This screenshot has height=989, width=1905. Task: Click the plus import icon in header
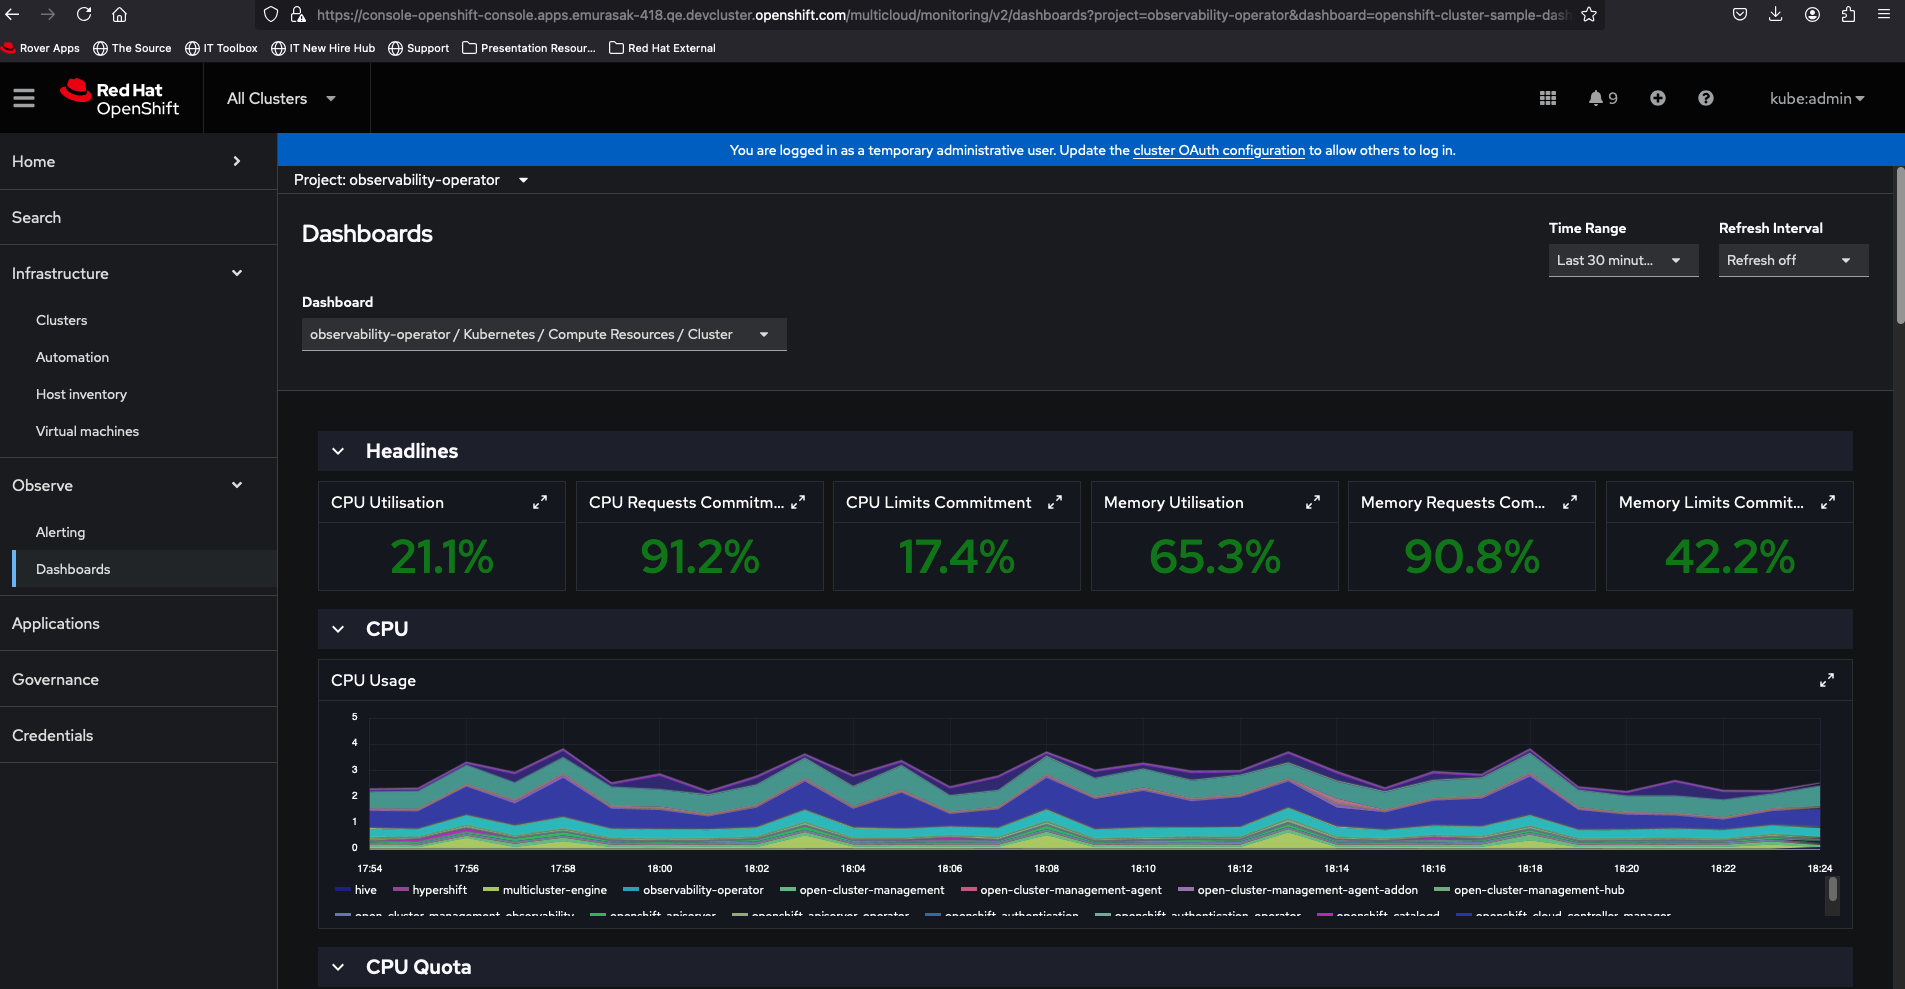pyautogui.click(x=1657, y=98)
